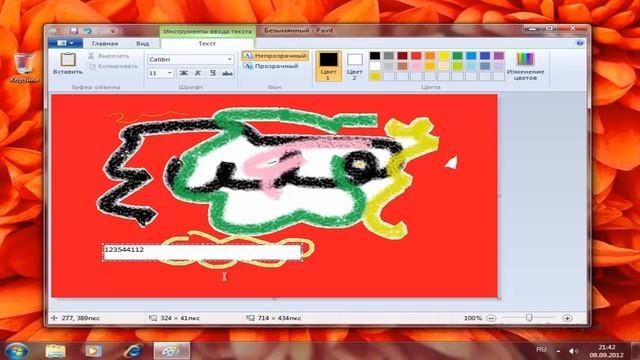This screenshot has height=360, width=640.
Task: Select Прозрачный transparent background option
Action: [x=271, y=66]
